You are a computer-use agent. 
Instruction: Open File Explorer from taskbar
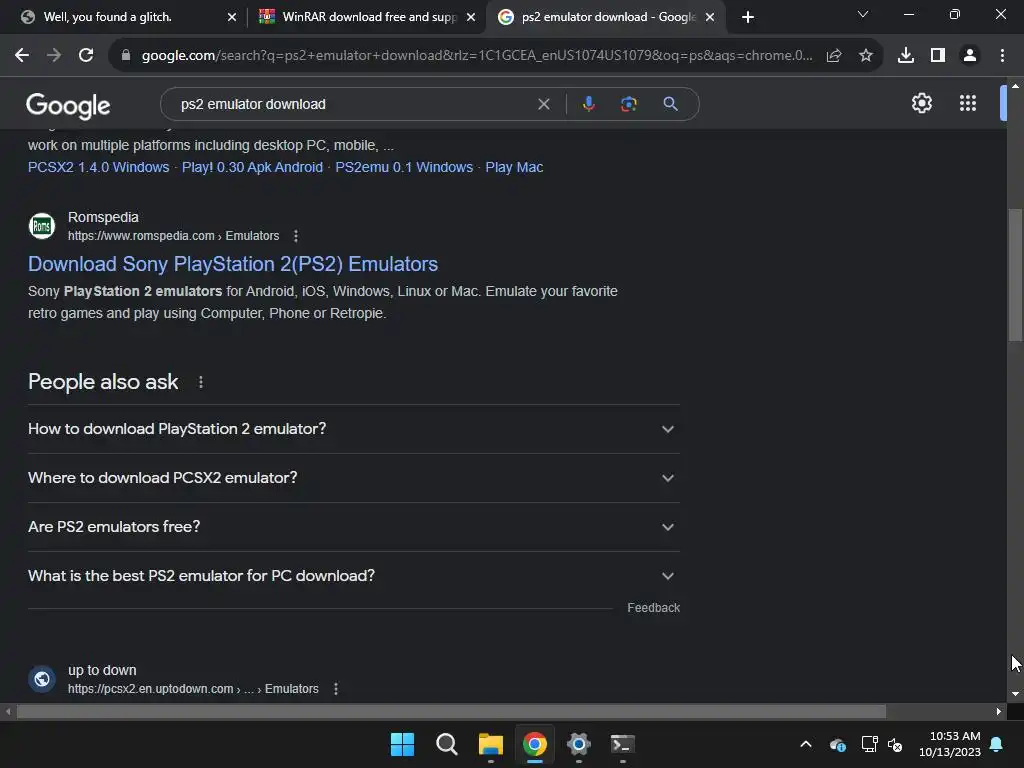click(490, 744)
